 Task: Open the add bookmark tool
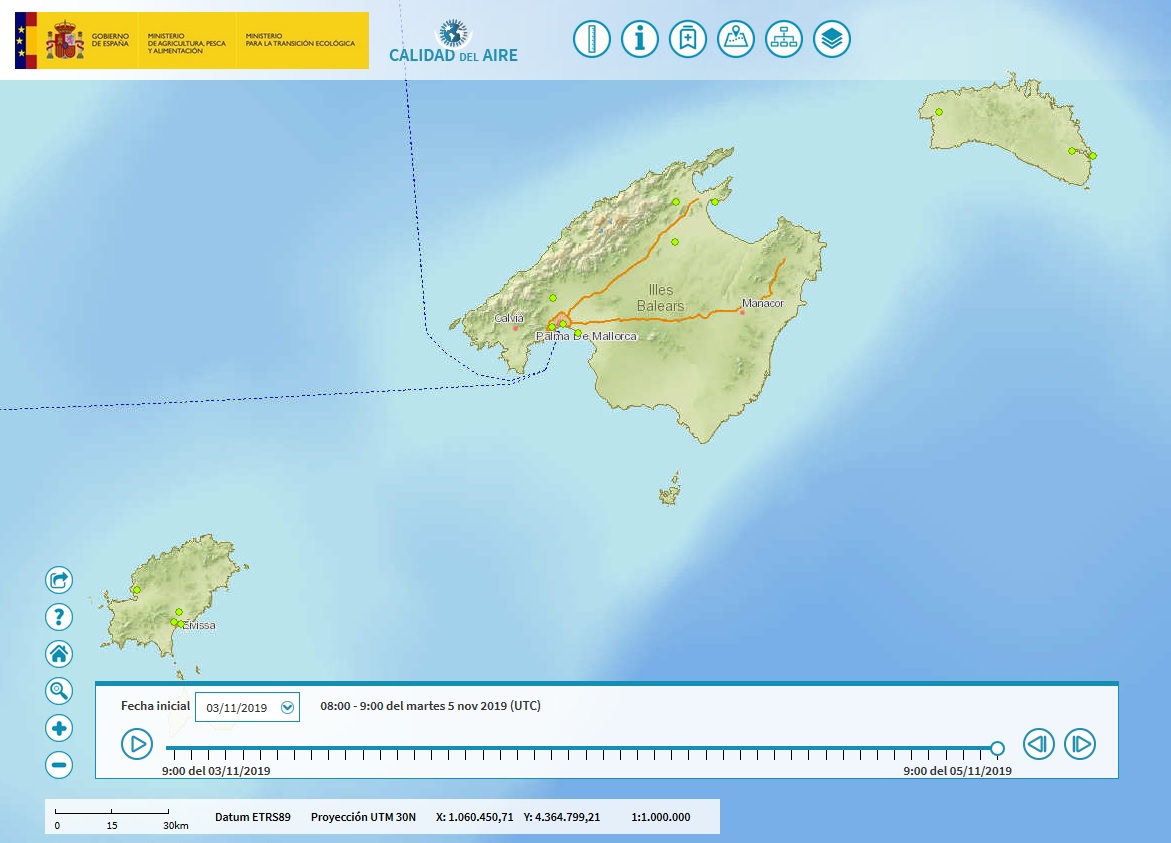[688, 40]
